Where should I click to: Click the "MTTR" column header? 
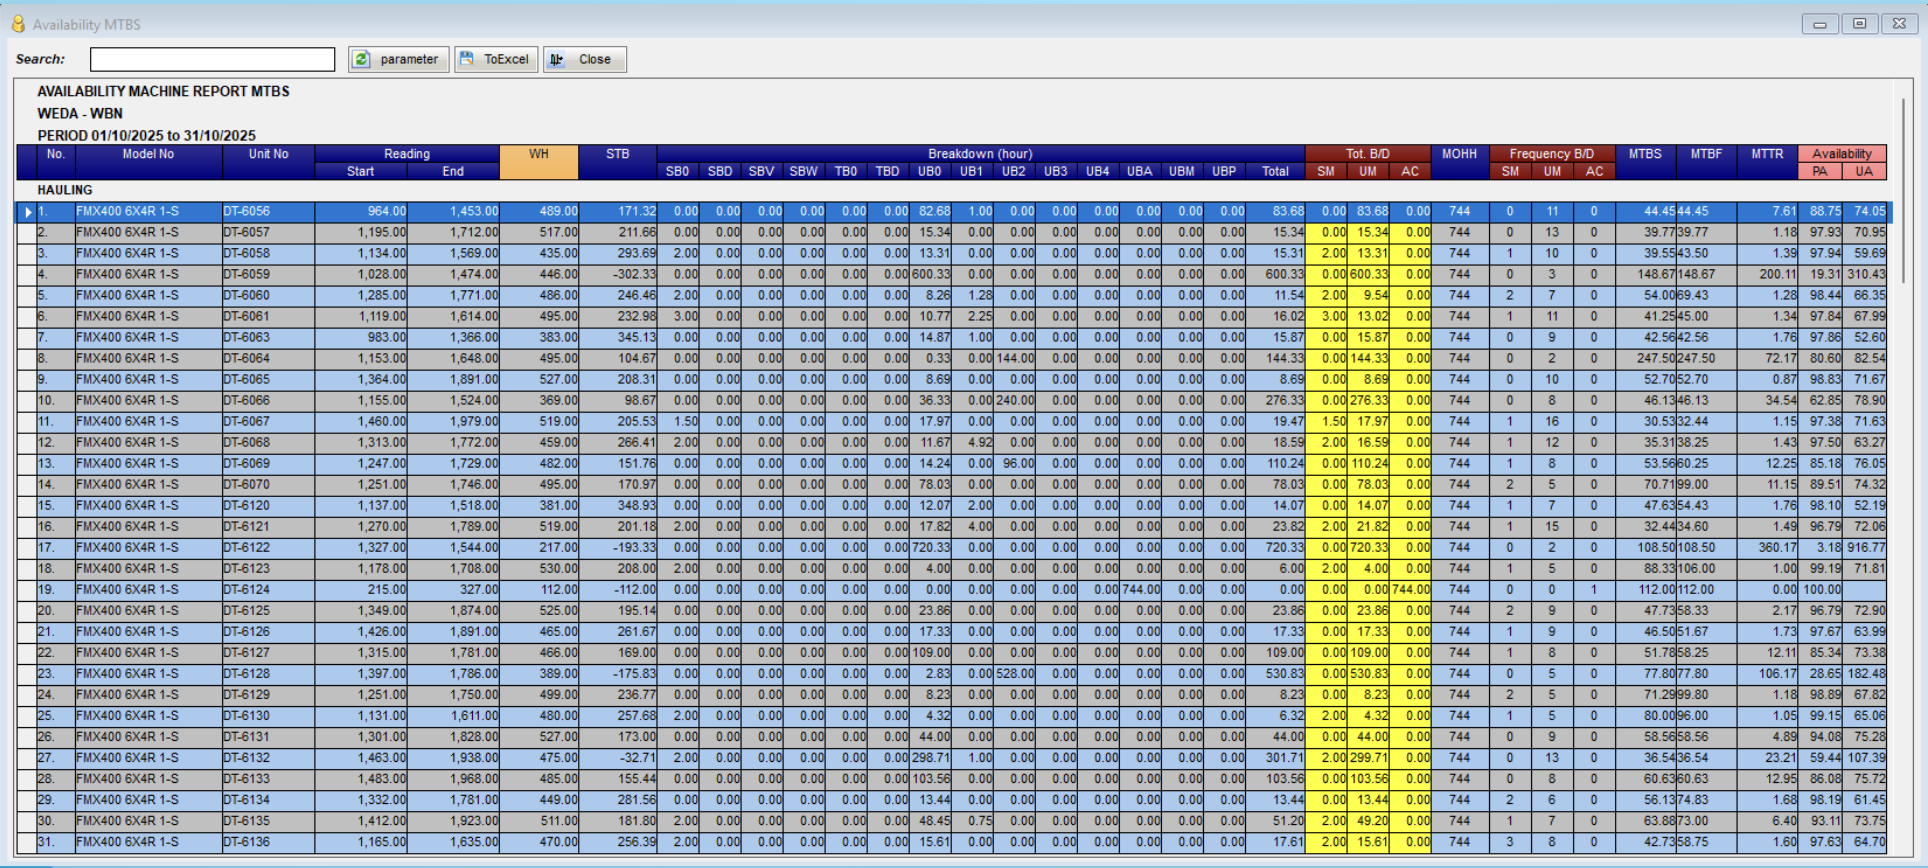[1768, 162]
